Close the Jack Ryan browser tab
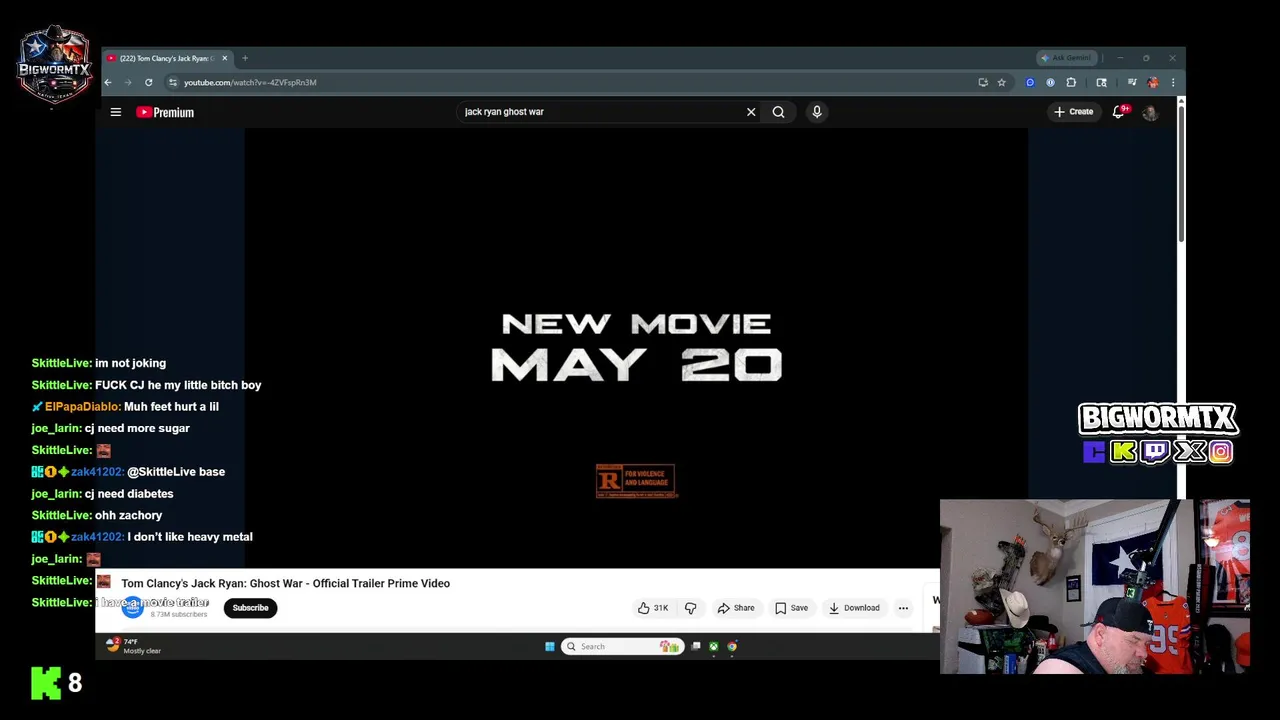The width and height of the screenshot is (1280, 720). coord(224,58)
